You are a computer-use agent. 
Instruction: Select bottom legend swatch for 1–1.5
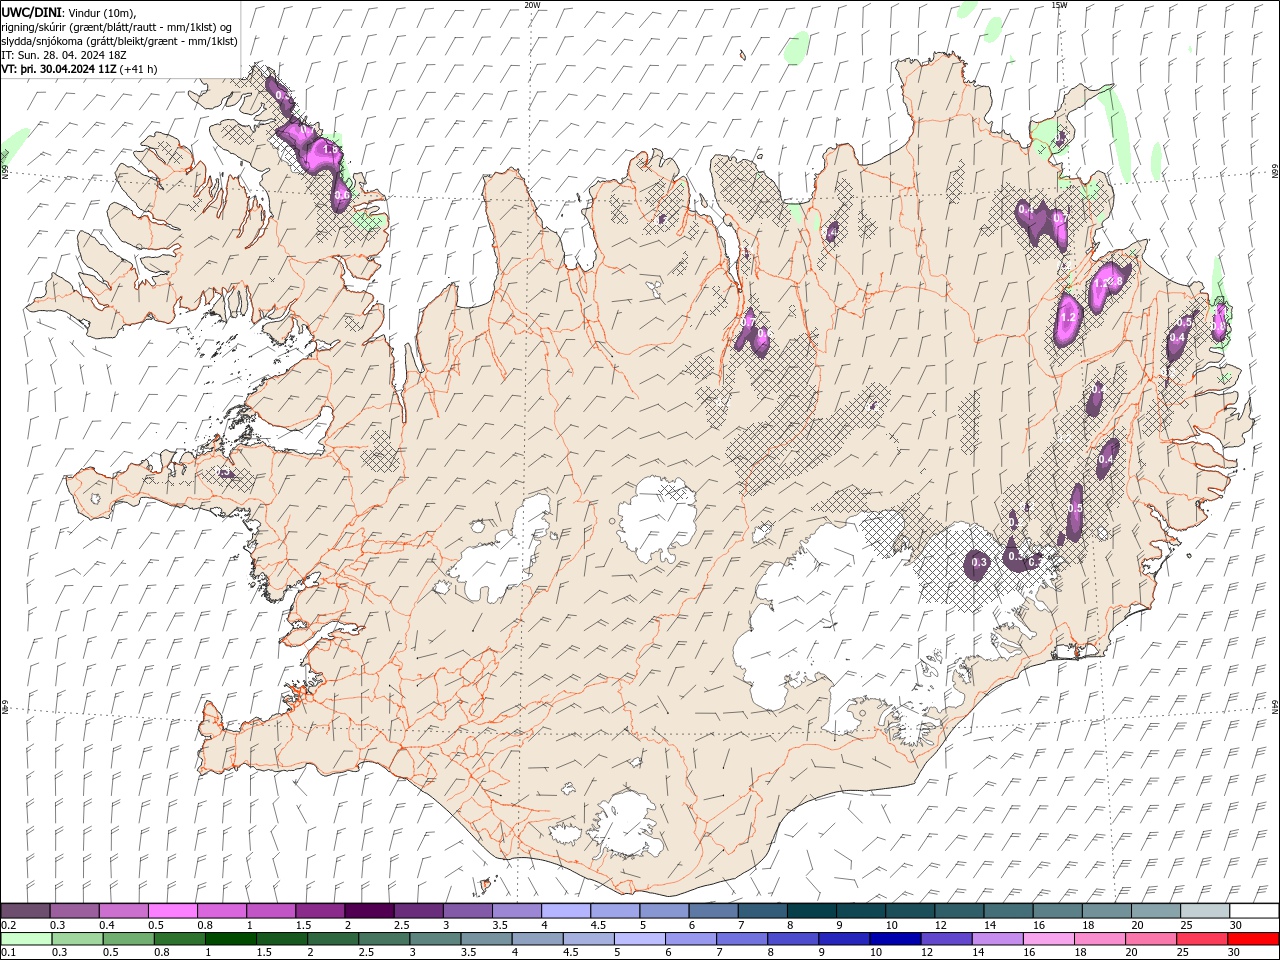pyautogui.click(x=231, y=939)
